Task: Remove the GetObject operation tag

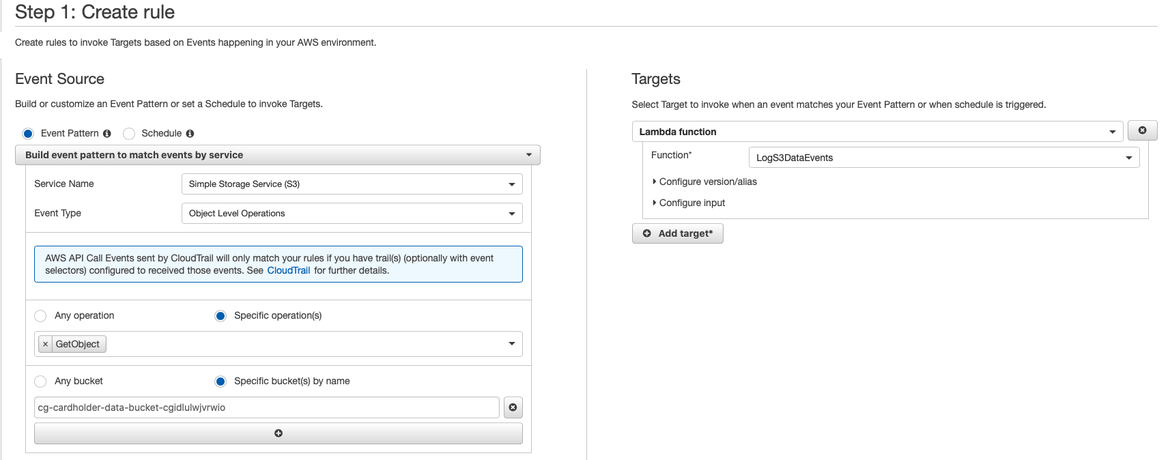Action: tap(45, 344)
